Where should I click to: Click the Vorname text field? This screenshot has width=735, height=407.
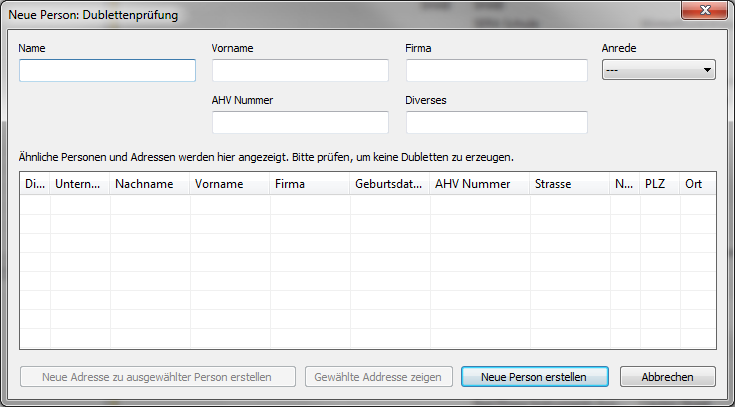[x=300, y=71]
